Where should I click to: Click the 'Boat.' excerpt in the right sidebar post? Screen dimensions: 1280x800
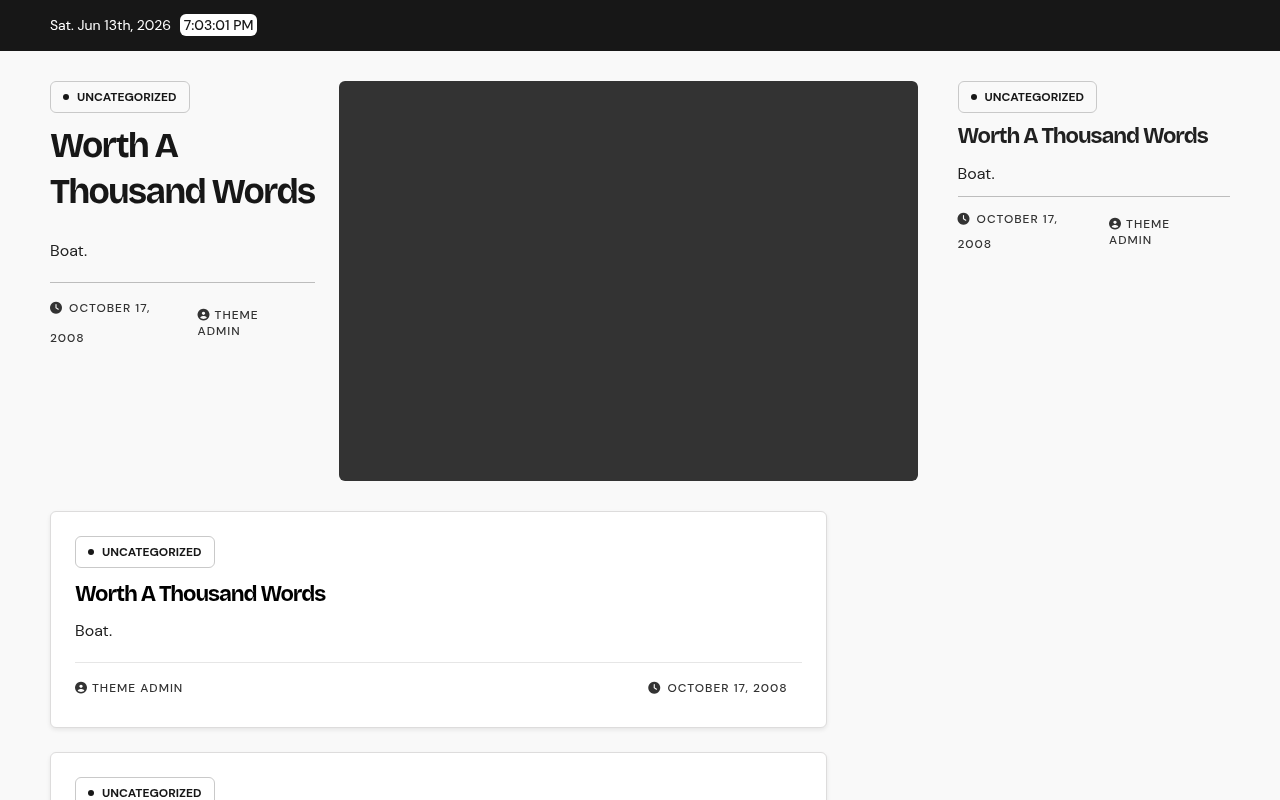coord(976,174)
